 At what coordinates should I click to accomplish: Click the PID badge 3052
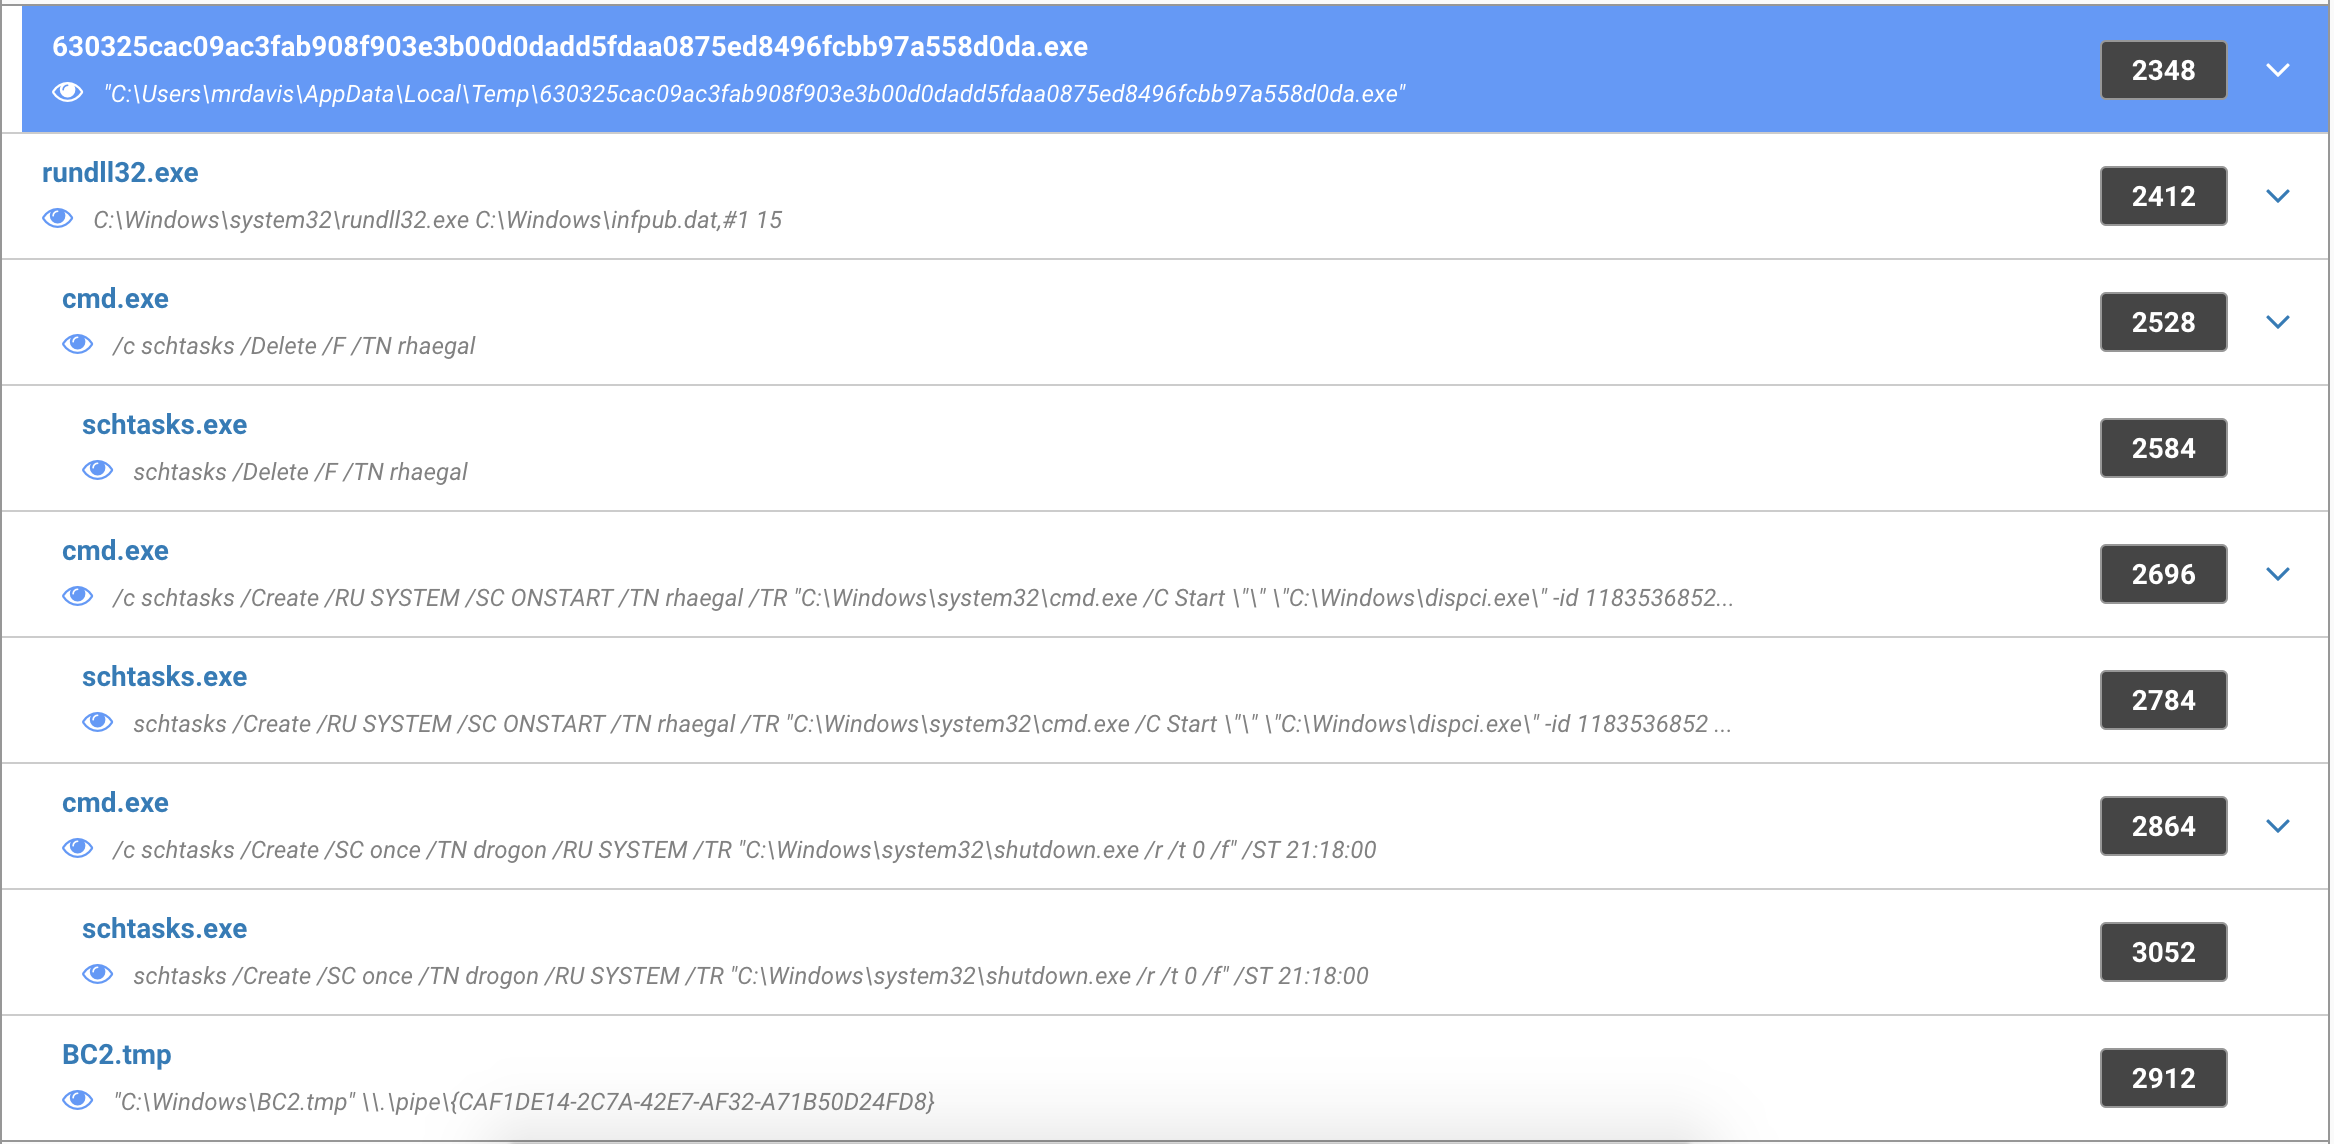coord(2163,952)
